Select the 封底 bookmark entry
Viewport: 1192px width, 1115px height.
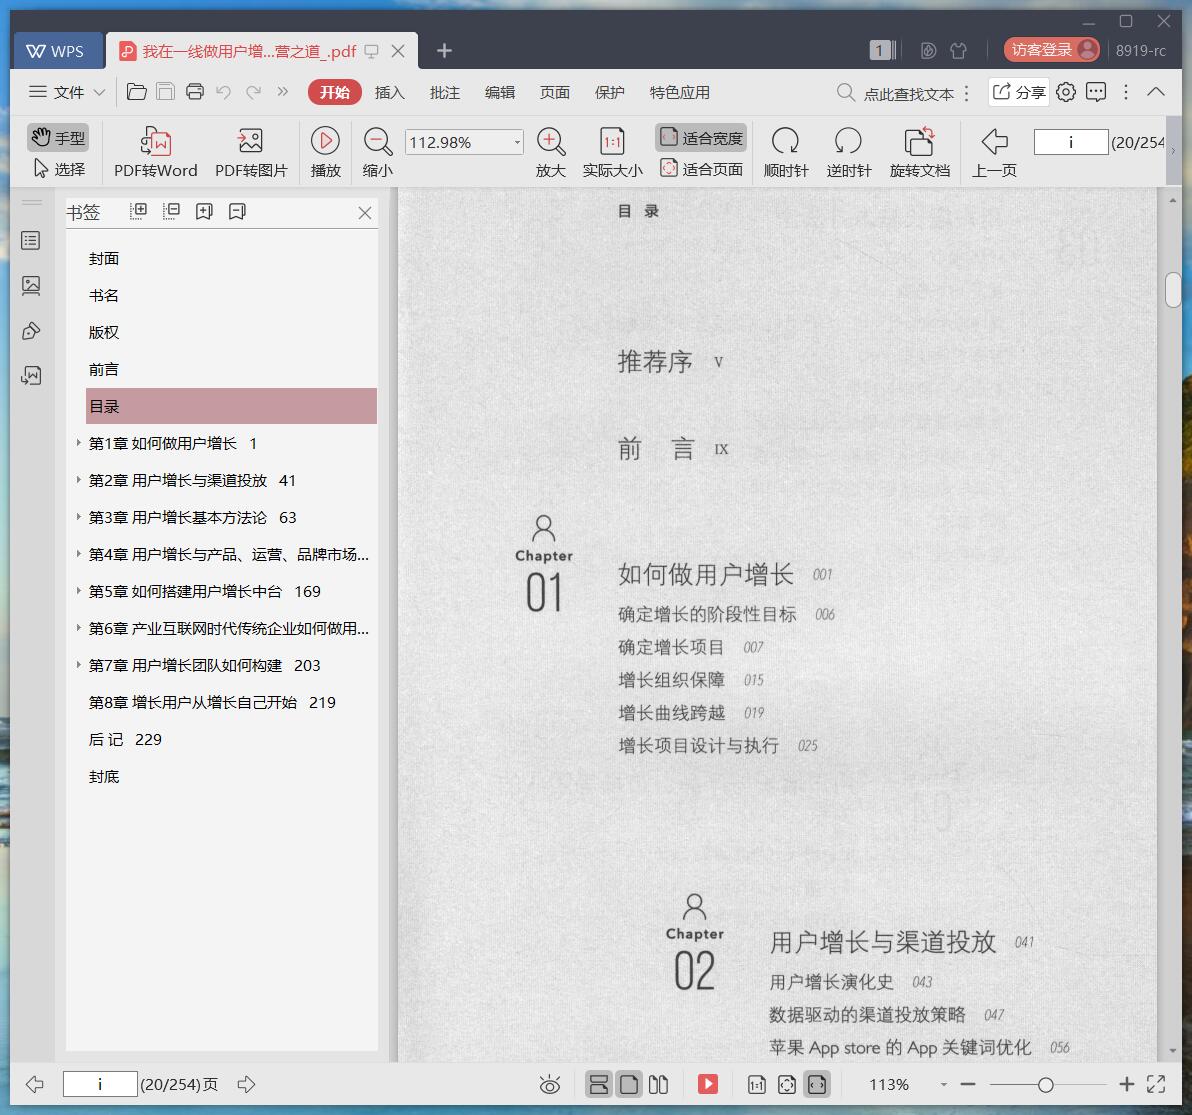pyautogui.click(x=103, y=776)
